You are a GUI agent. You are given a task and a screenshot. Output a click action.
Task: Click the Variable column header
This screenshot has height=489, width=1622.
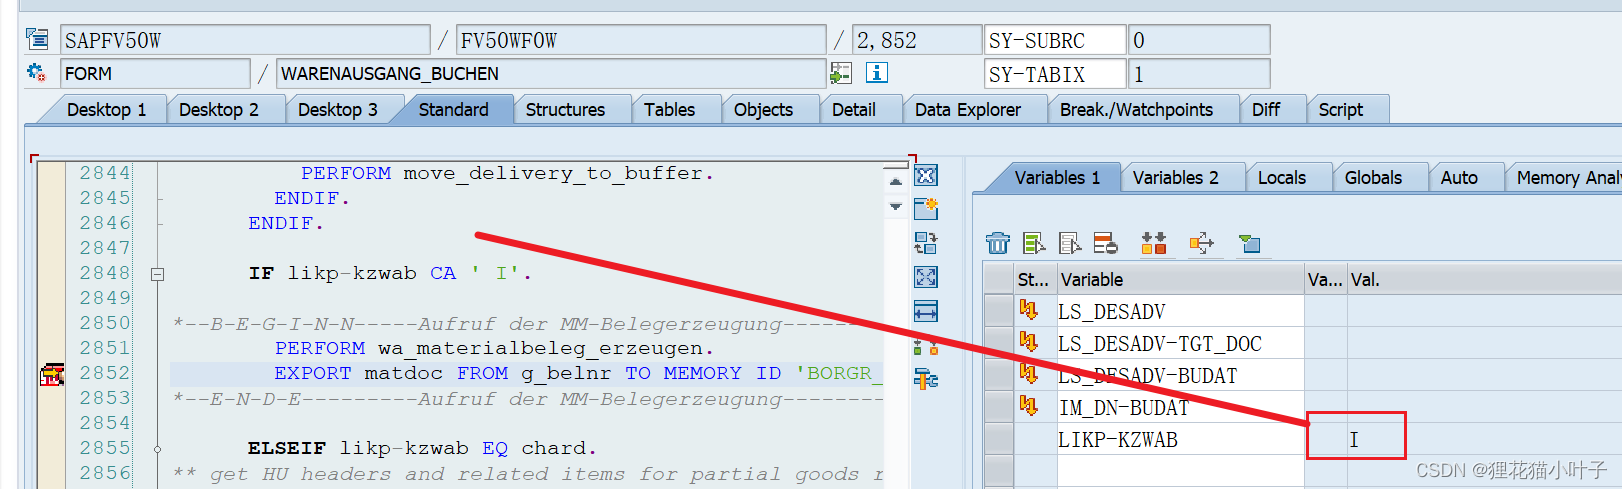(1181, 280)
